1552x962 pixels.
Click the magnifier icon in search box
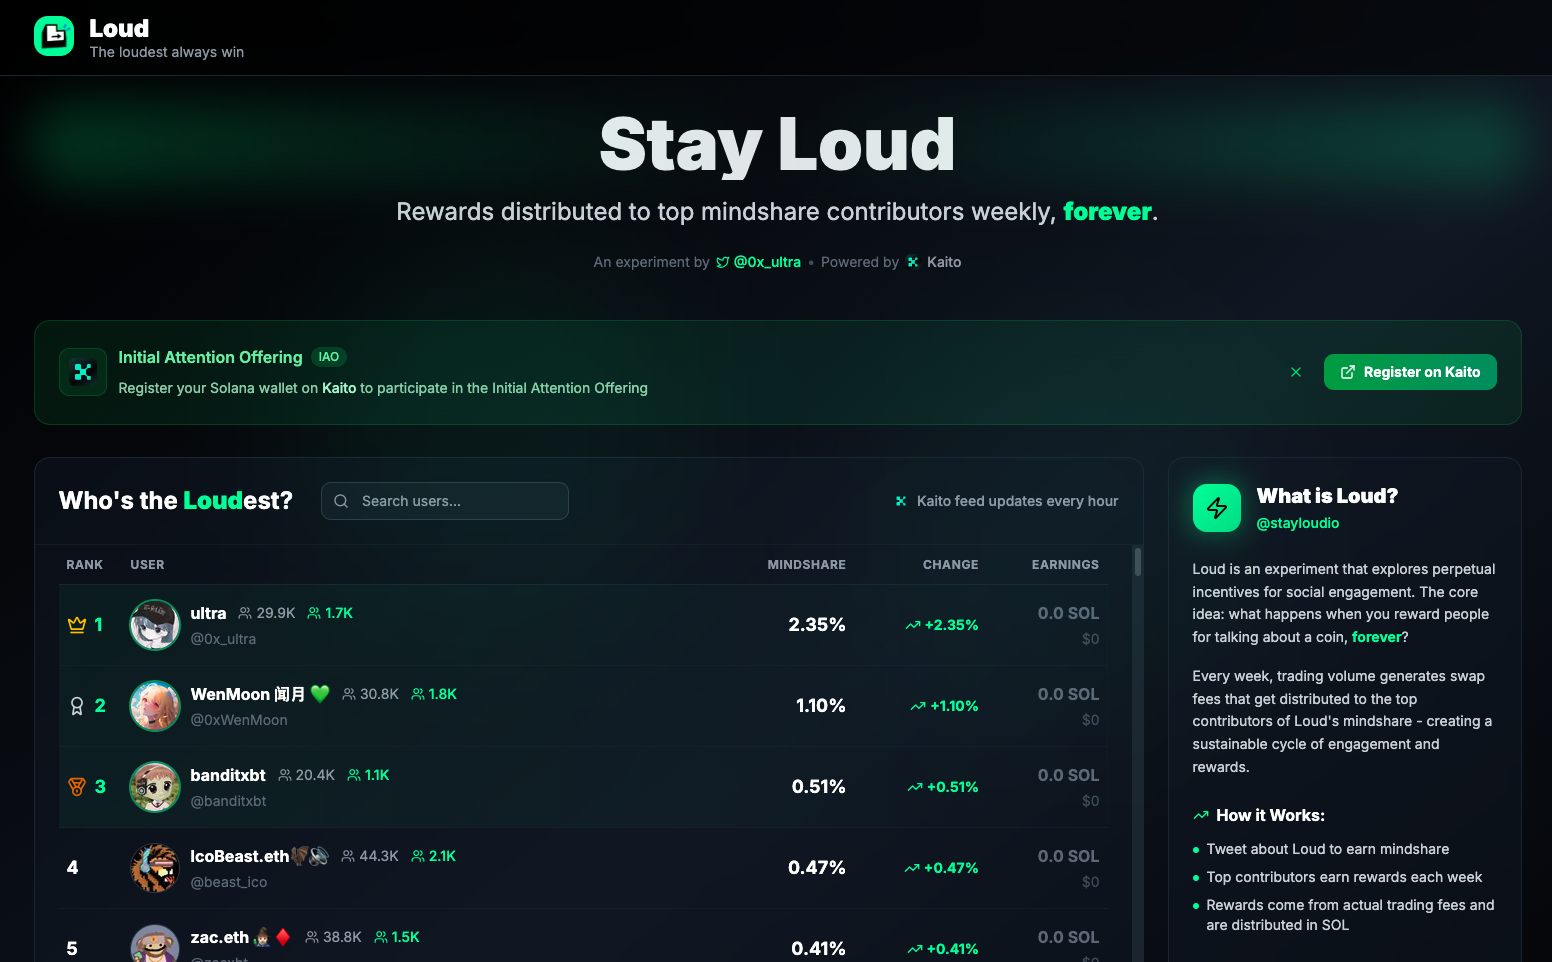coord(341,501)
